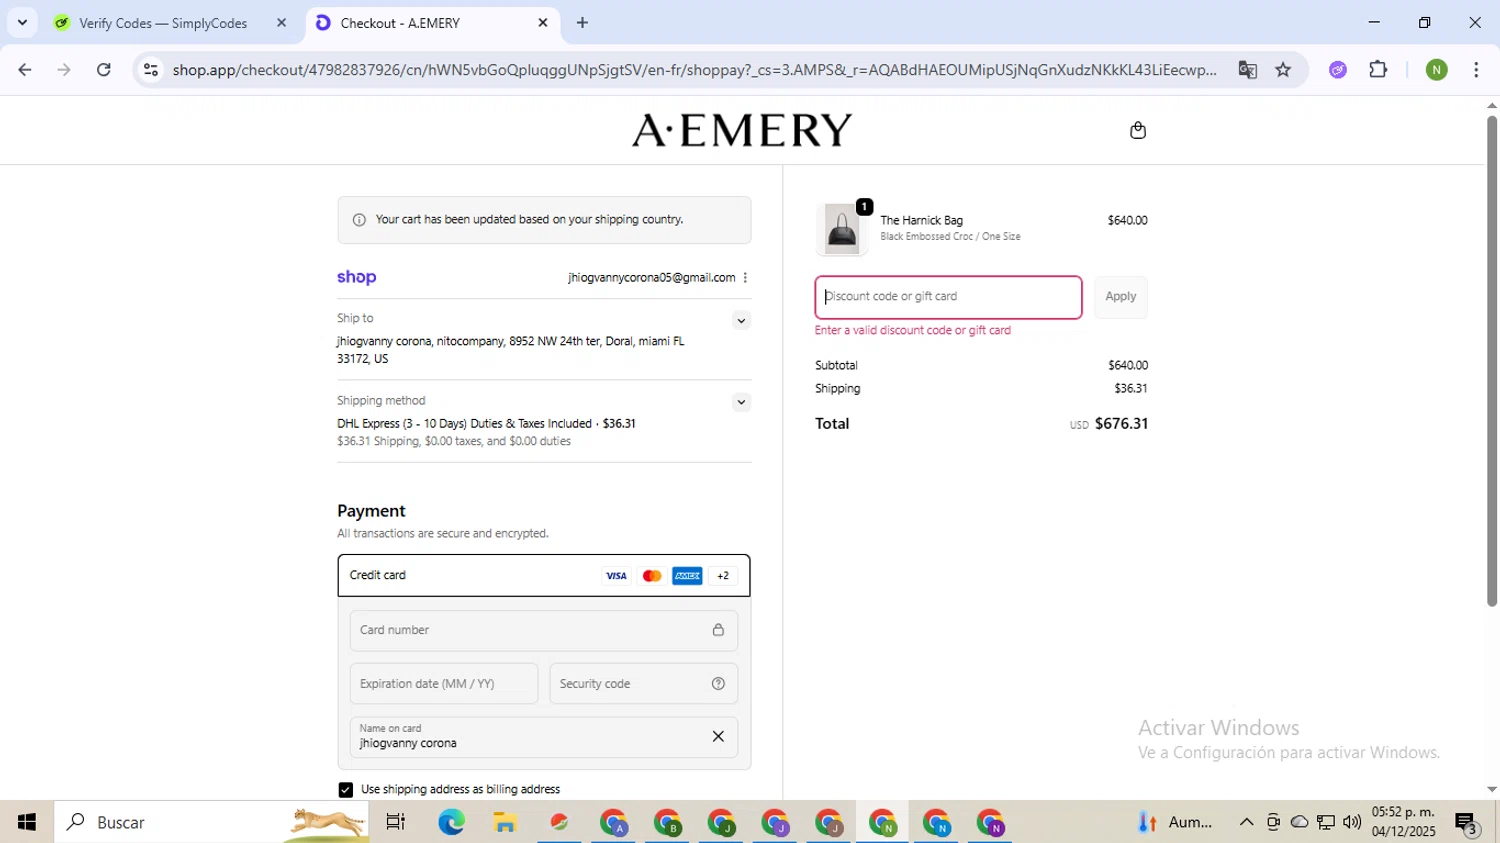Click the A.EMERY store logo
1500x843 pixels.
click(x=742, y=130)
